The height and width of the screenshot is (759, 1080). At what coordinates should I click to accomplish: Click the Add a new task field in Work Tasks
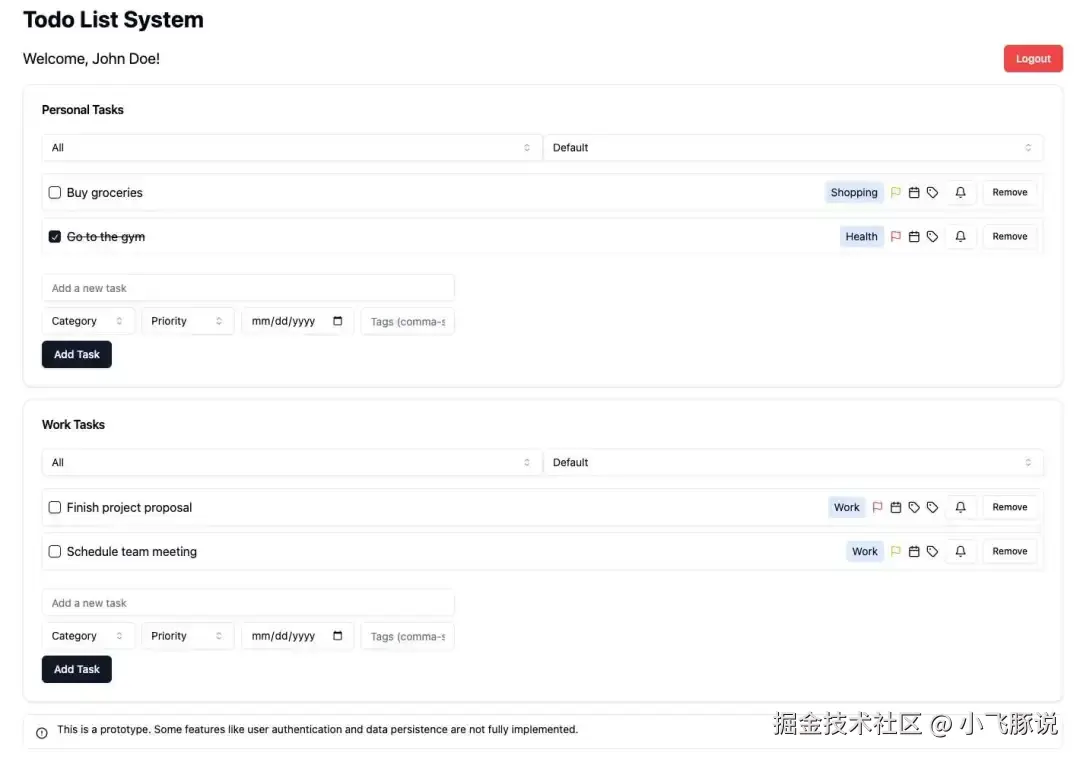point(248,604)
